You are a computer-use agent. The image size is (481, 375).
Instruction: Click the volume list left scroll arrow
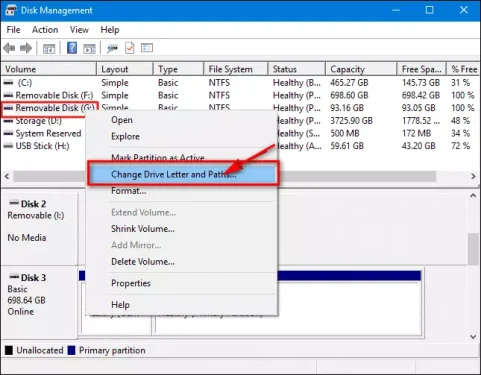[x=7, y=176]
